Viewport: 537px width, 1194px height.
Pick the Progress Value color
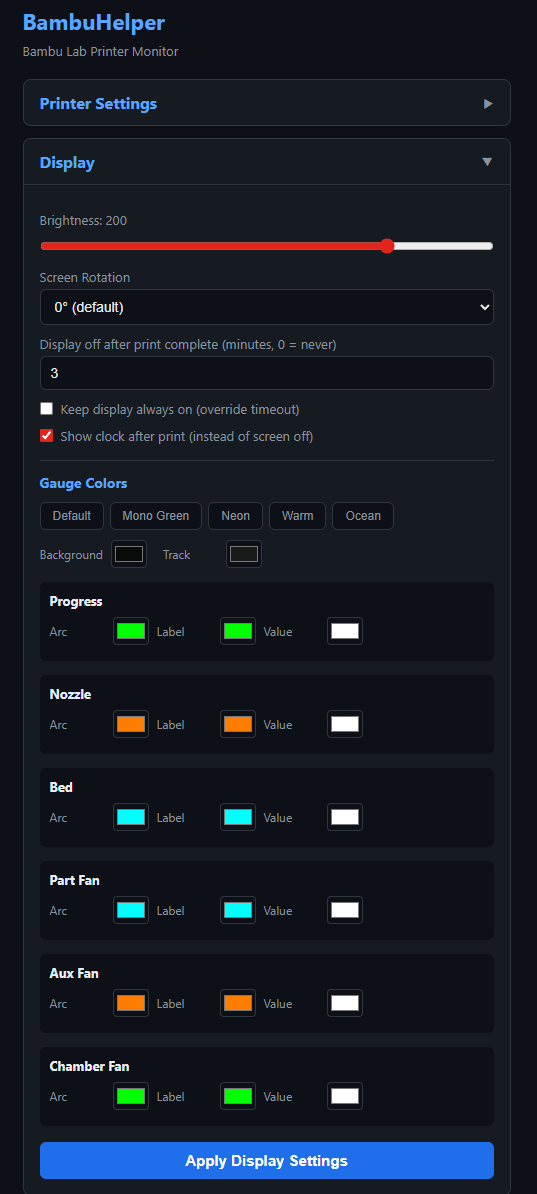pos(345,631)
